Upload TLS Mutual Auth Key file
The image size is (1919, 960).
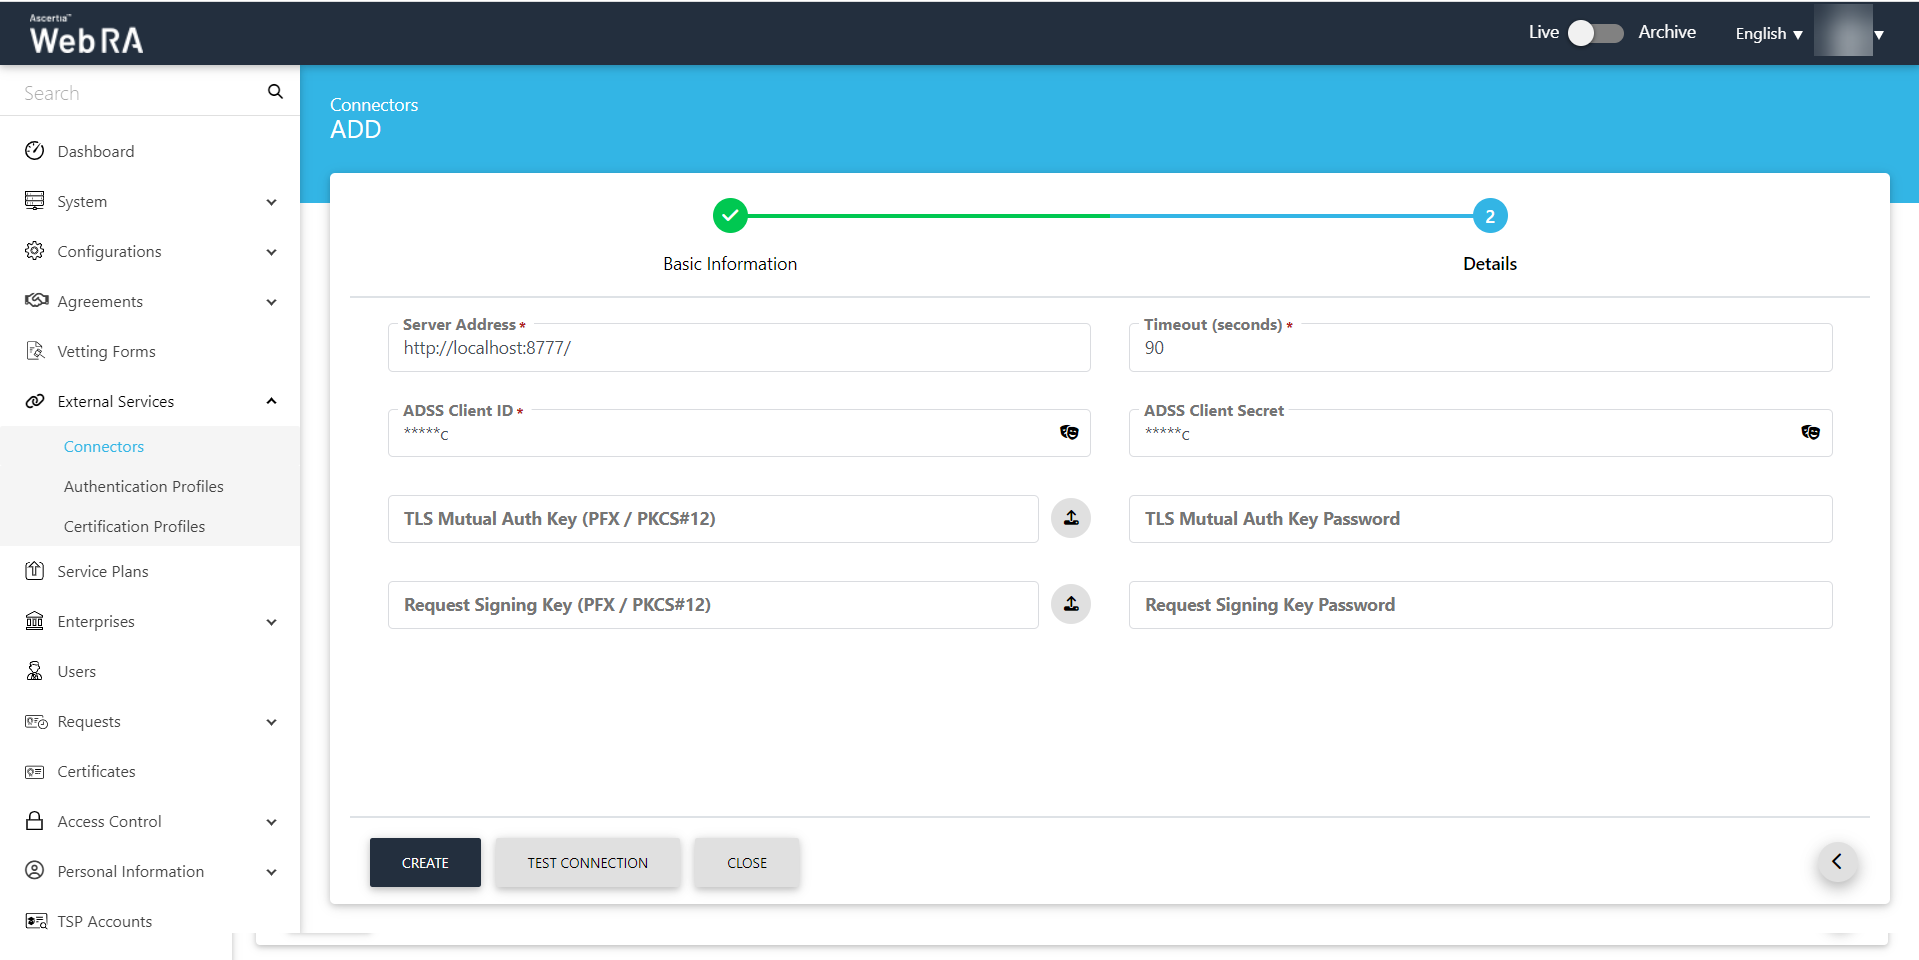click(1070, 518)
